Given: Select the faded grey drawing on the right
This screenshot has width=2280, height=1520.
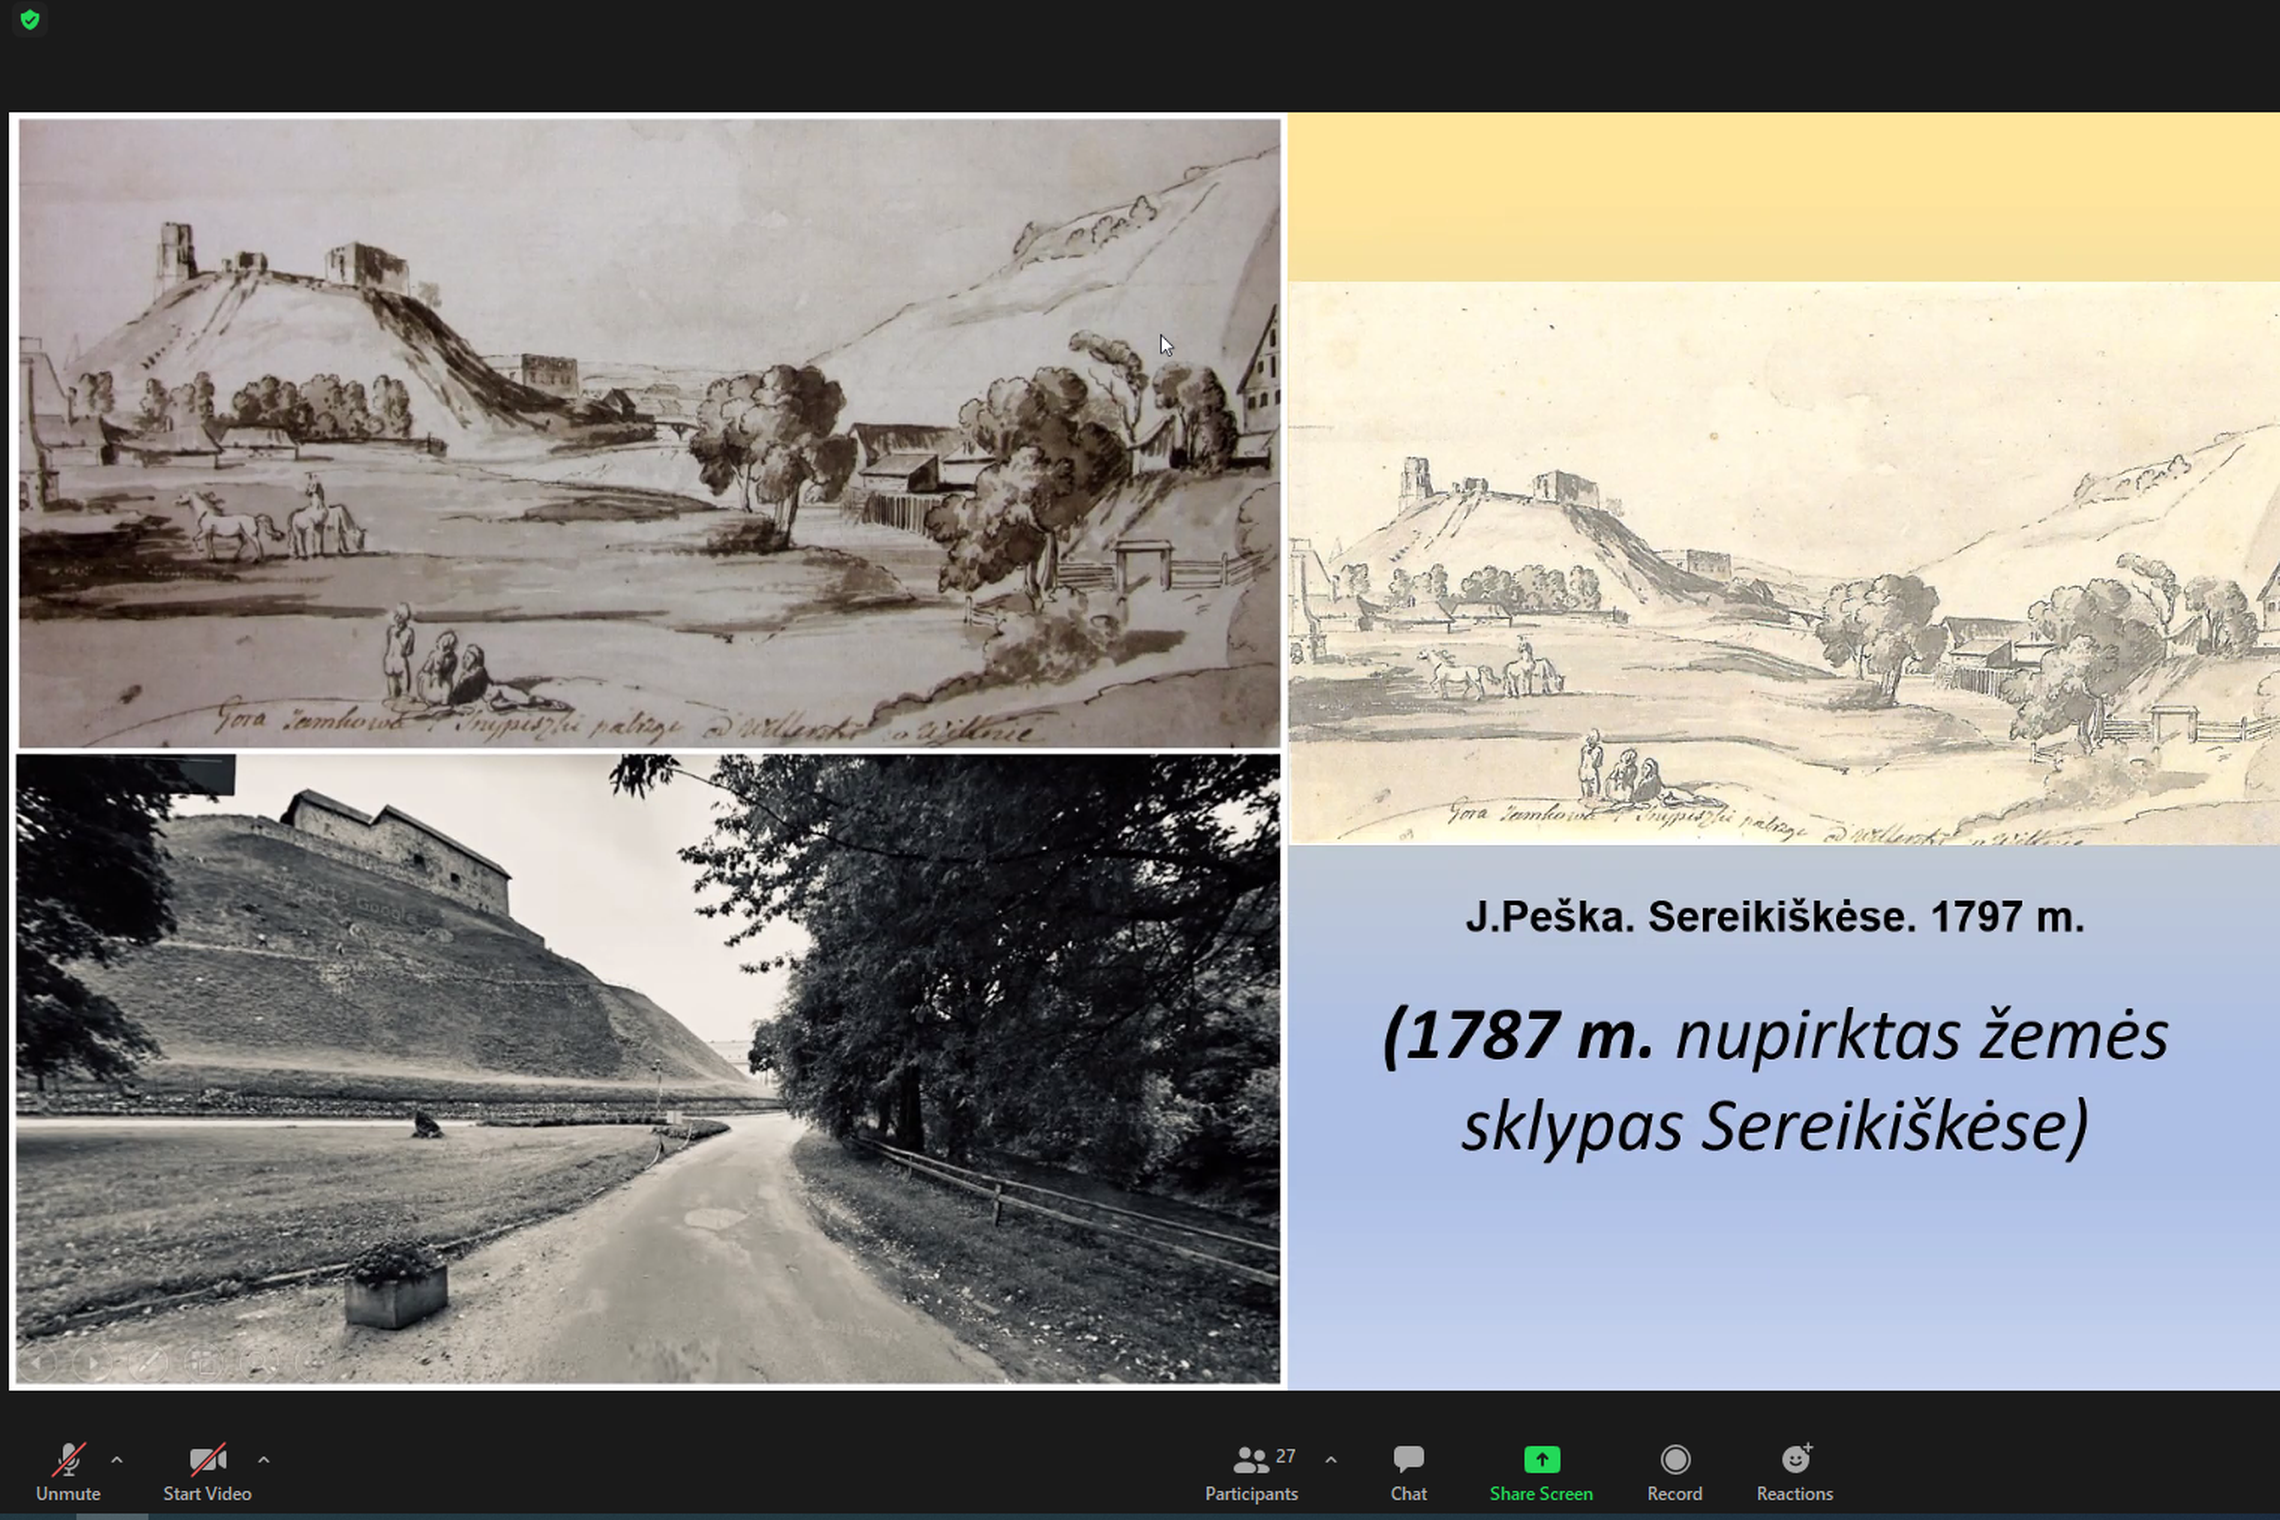Looking at the screenshot, I should [x=1784, y=563].
